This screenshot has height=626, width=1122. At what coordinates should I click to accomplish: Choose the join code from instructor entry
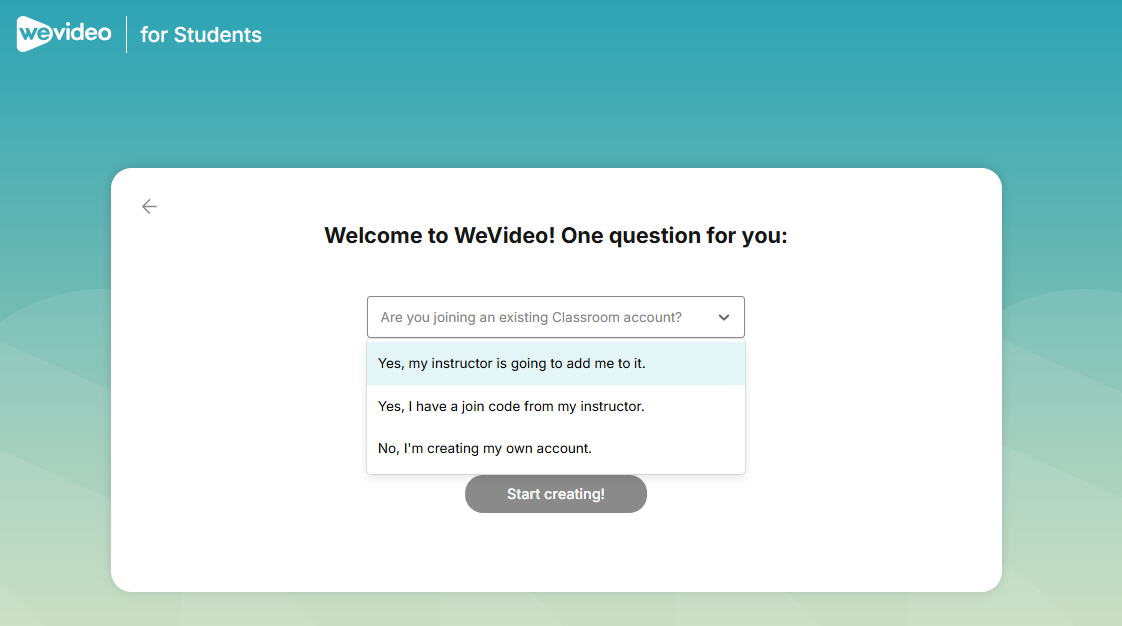click(x=555, y=406)
